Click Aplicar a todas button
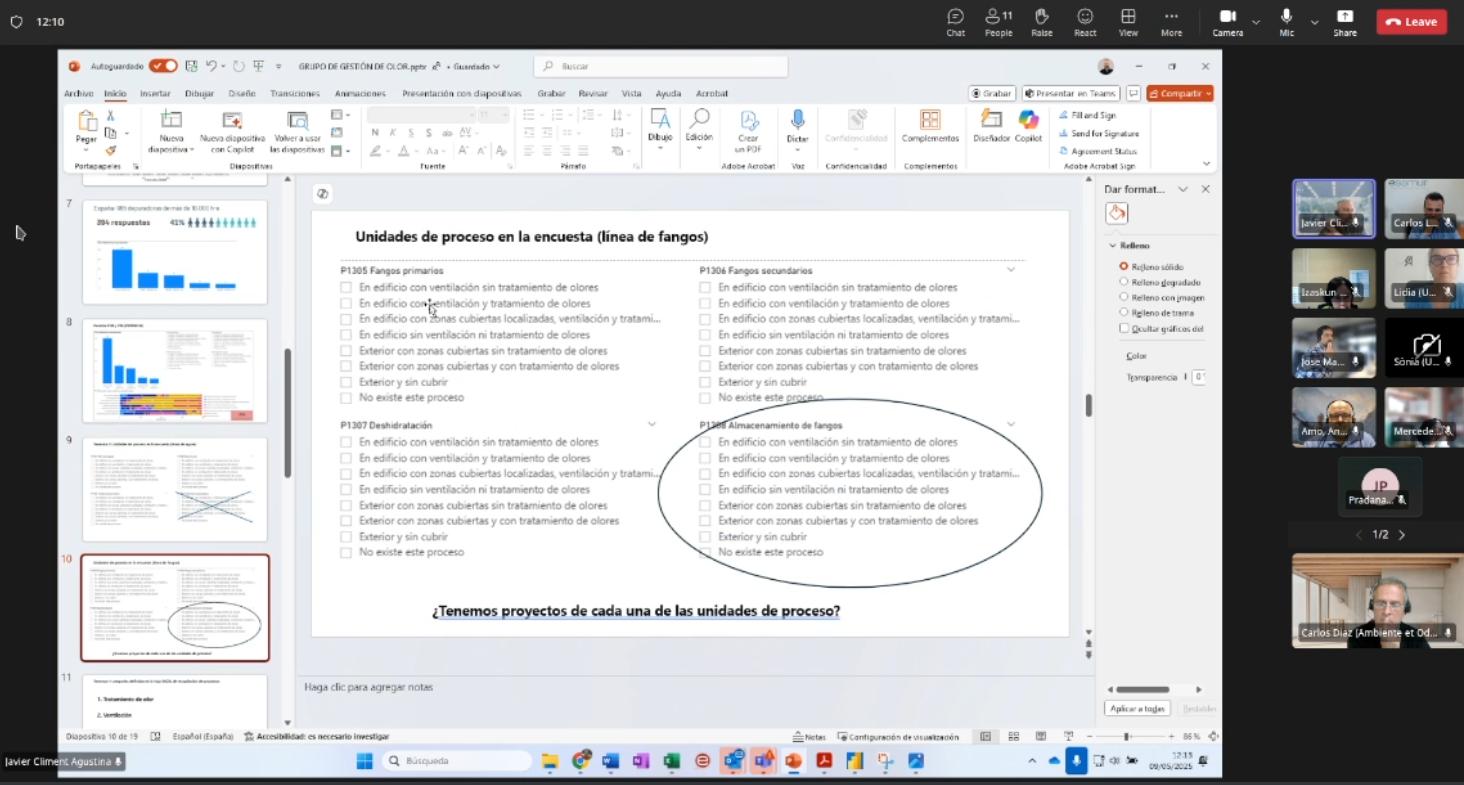The image size is (1464, 785). (1138, 708)
